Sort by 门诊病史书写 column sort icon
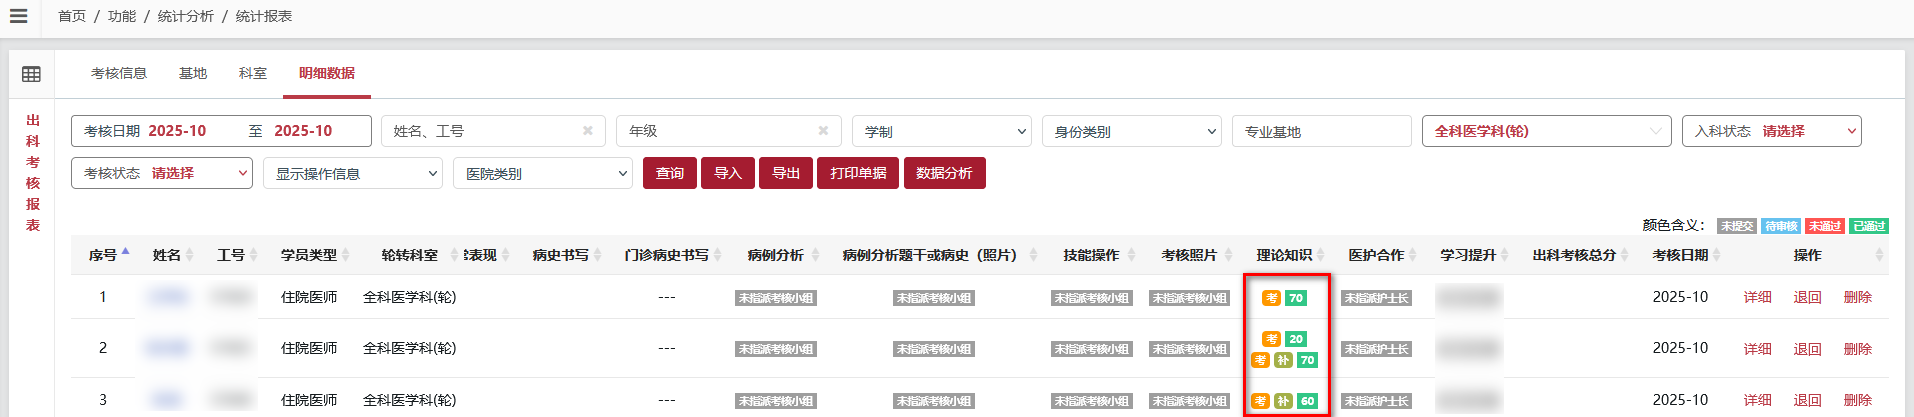Viewport: 1914px width, 417px height. [x=718, y=255]
